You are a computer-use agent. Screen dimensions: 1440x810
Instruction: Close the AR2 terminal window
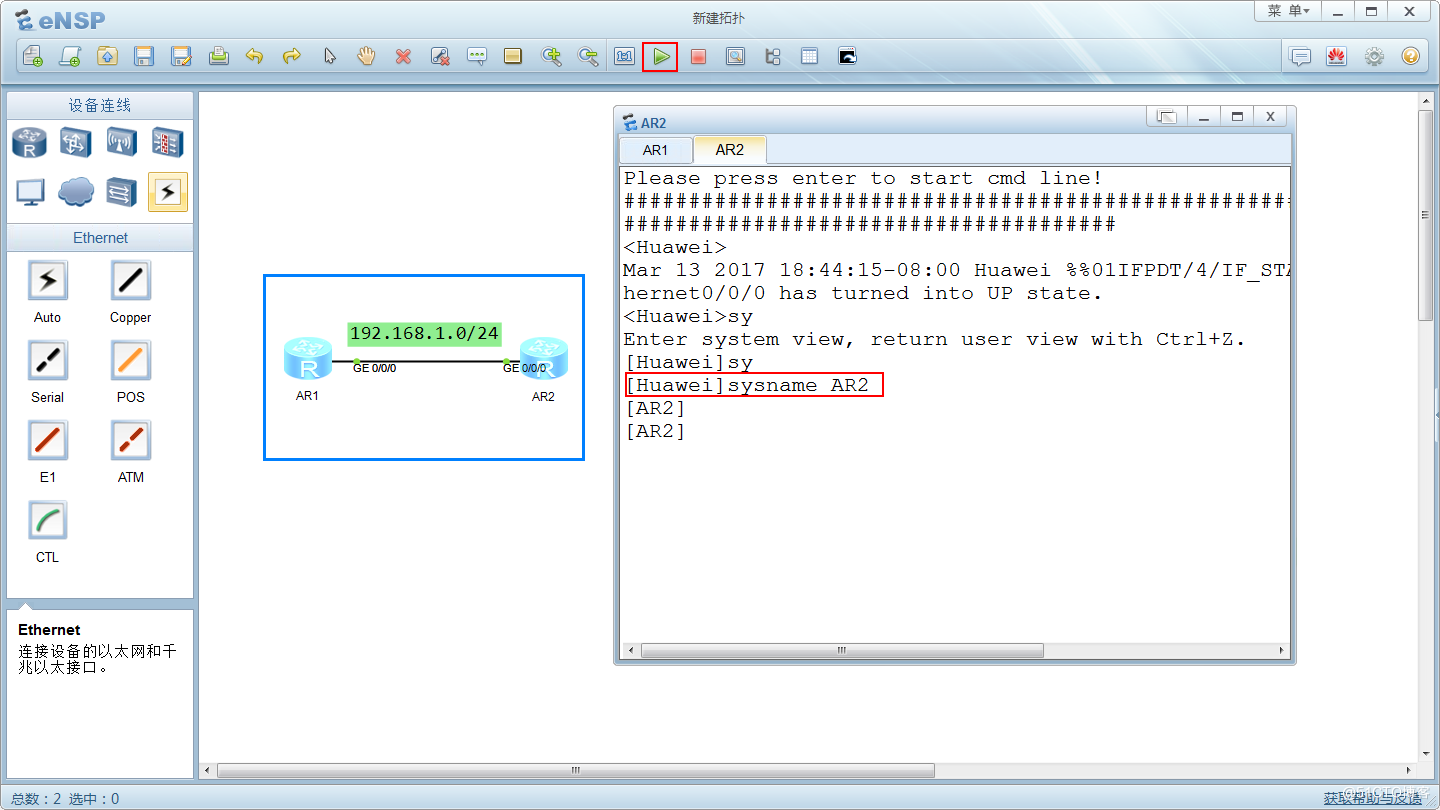point(1270,117)
